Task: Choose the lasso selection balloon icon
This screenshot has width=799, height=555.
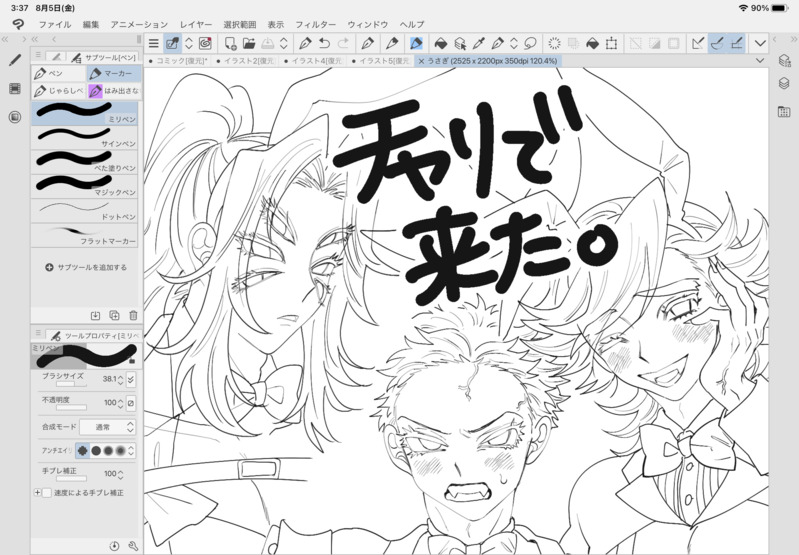Action: pyautogui.click(x=530, y=44)
